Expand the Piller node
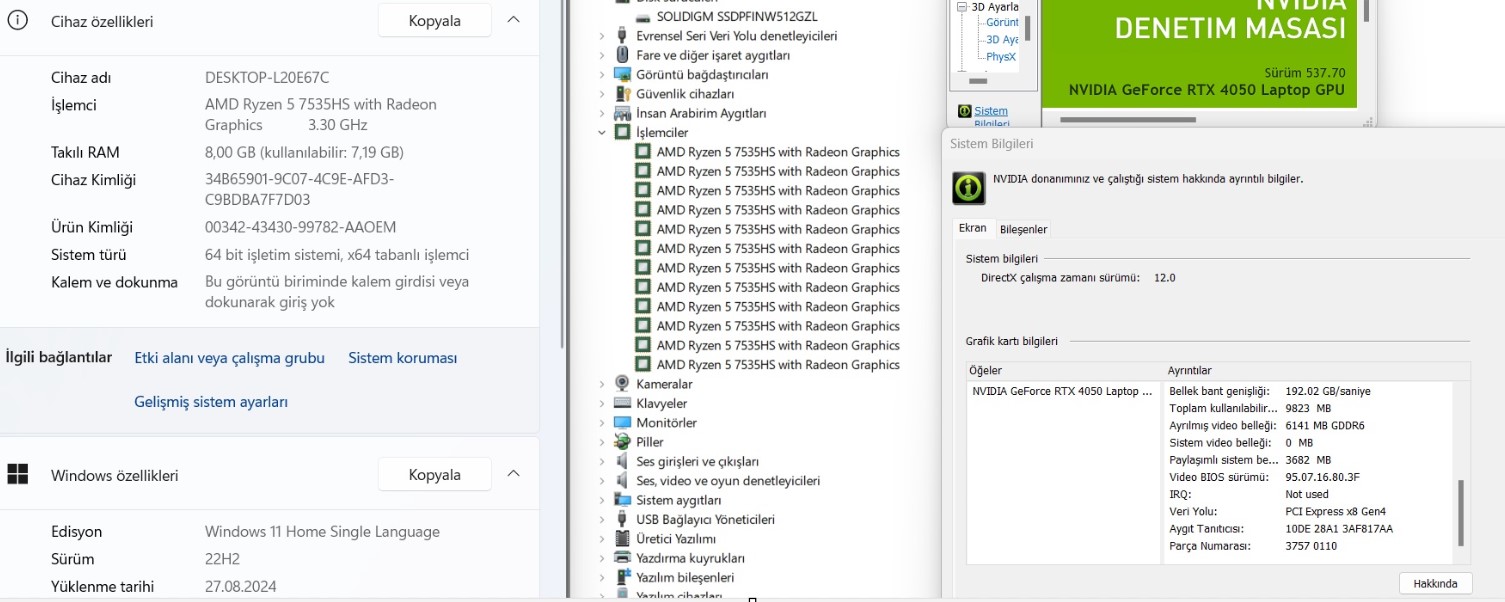 coord(602,442)
